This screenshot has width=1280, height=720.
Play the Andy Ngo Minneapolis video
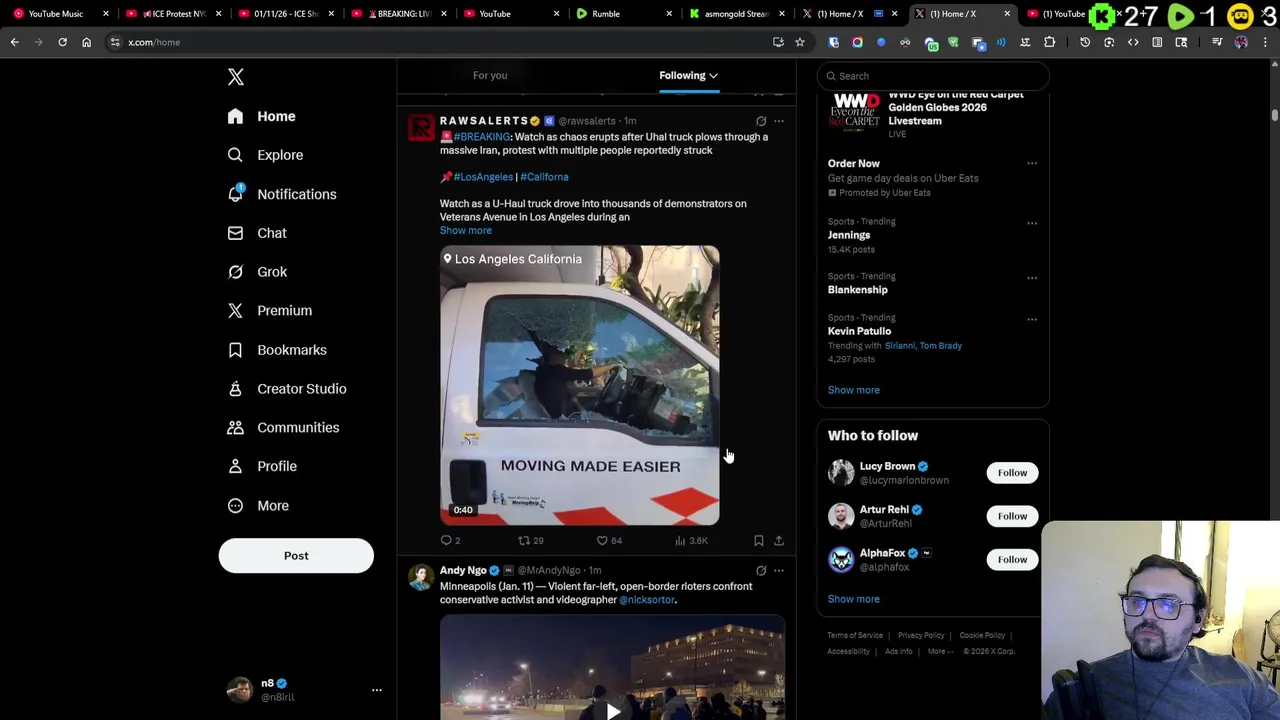point(612,711)
